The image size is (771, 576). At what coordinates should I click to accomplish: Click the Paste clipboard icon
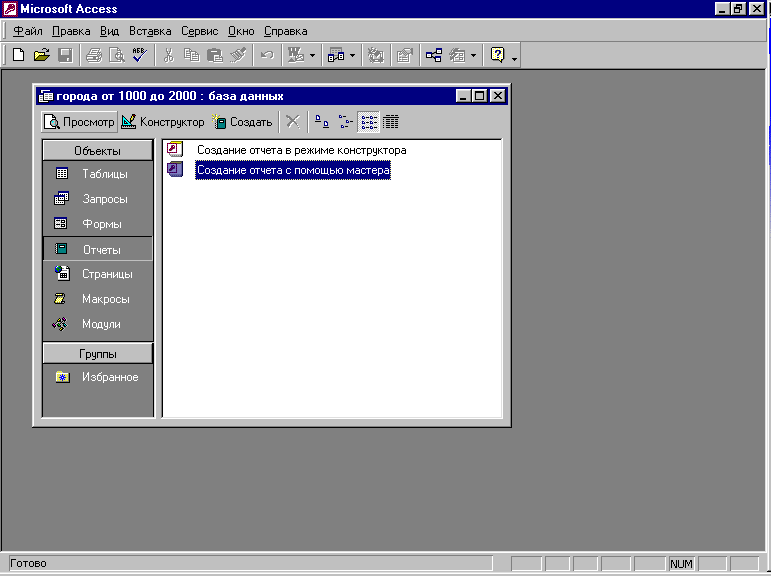215,55
